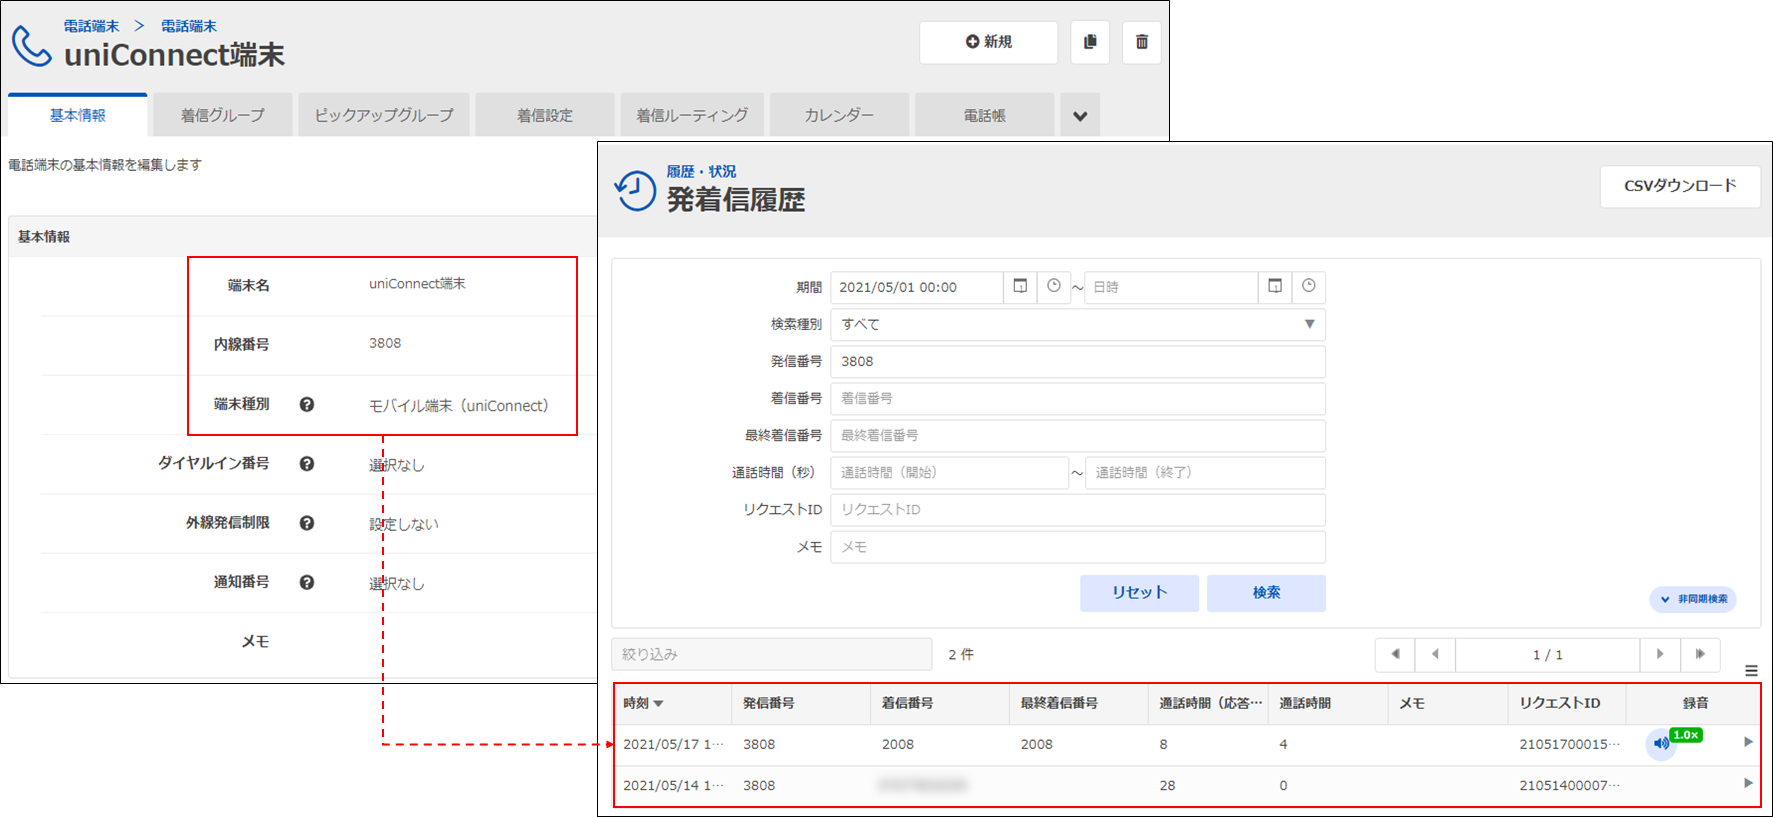Click the period end 日時 field

(1171, 287)
